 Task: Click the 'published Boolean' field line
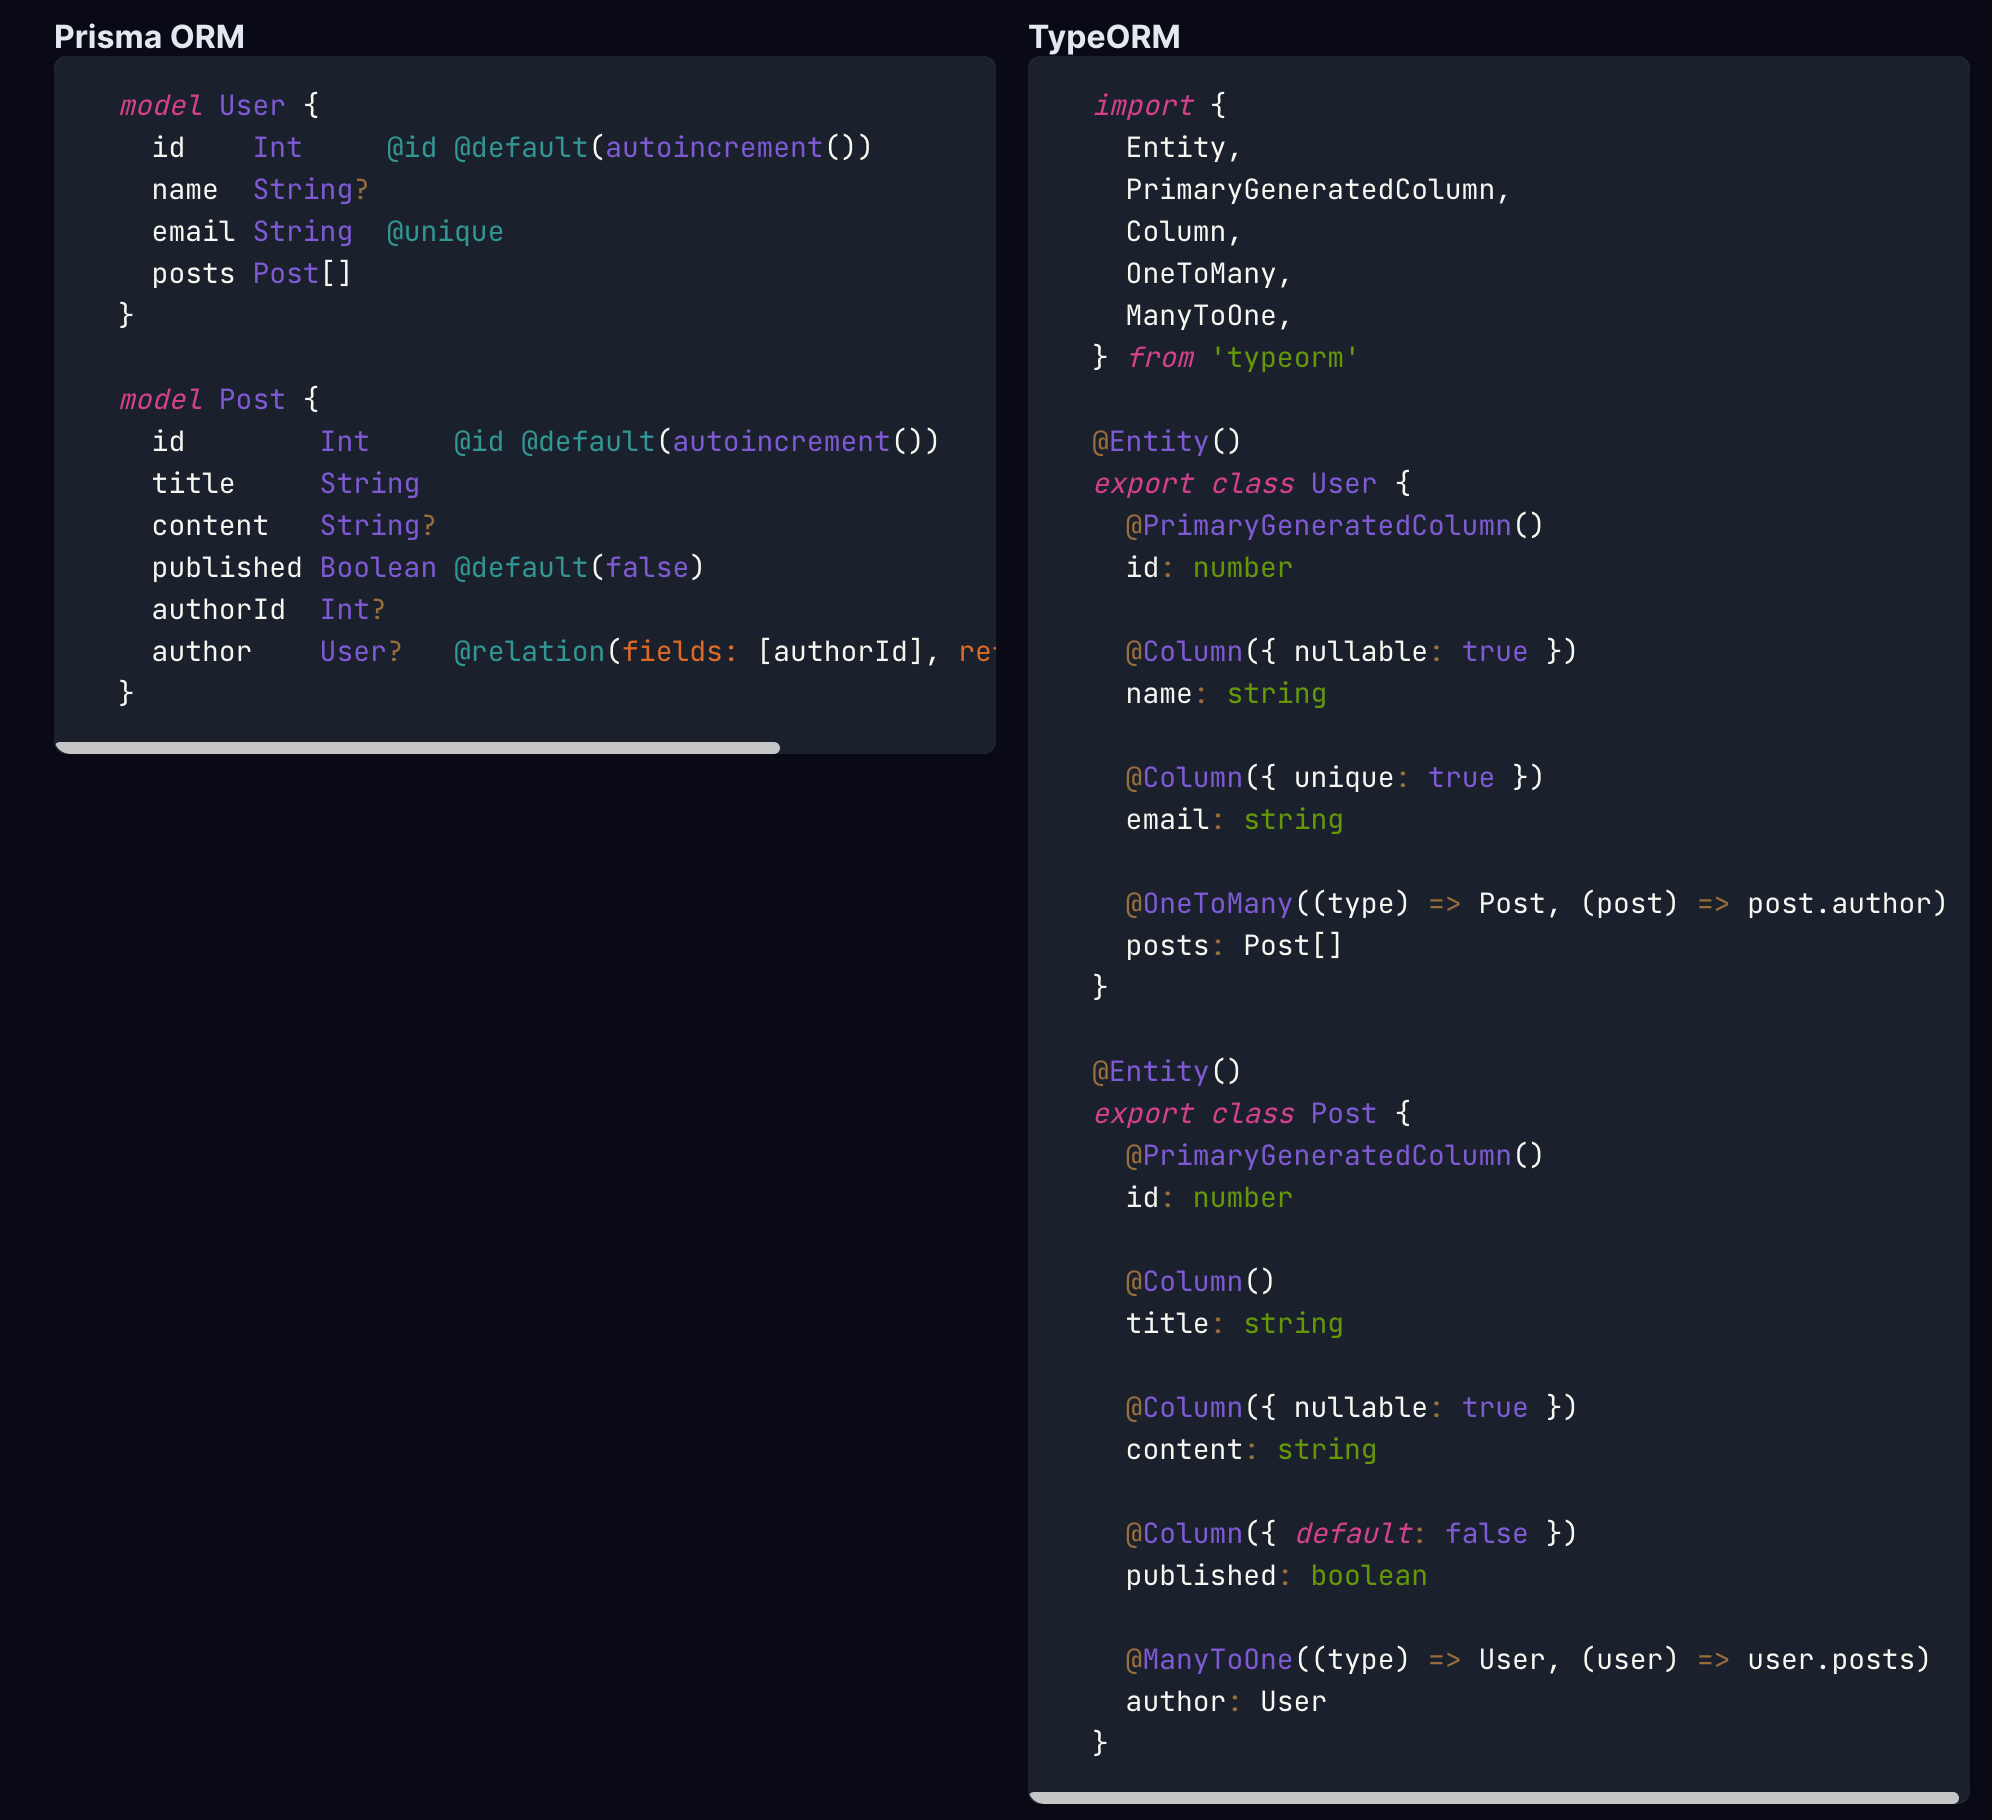coord(294,568)
